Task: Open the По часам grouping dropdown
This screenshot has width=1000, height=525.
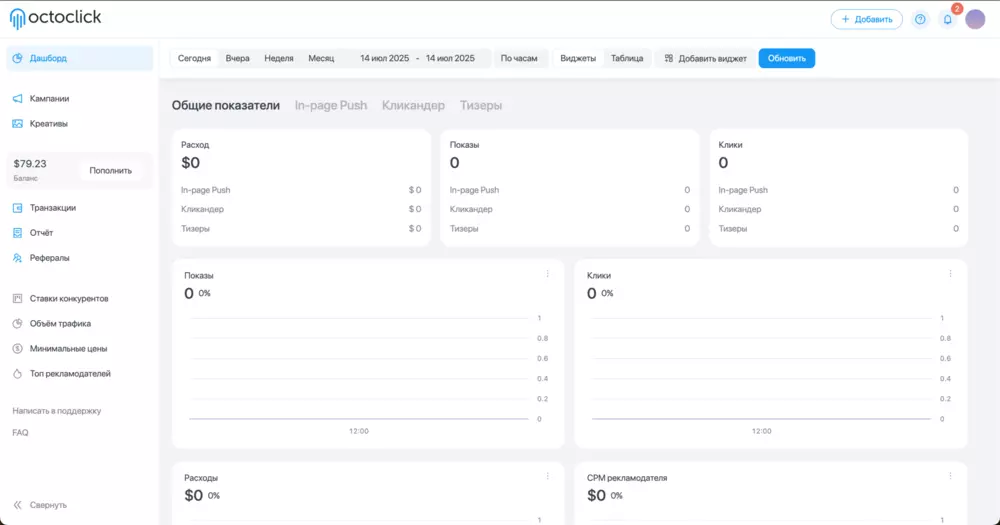Action: click(x=518, y=58)
